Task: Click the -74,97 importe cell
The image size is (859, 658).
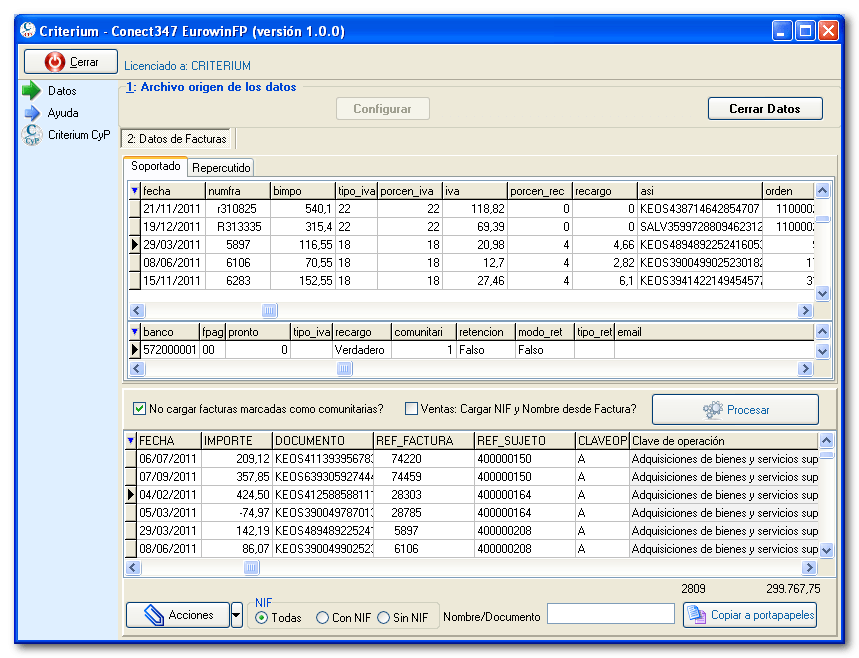Action: [236, 513]
